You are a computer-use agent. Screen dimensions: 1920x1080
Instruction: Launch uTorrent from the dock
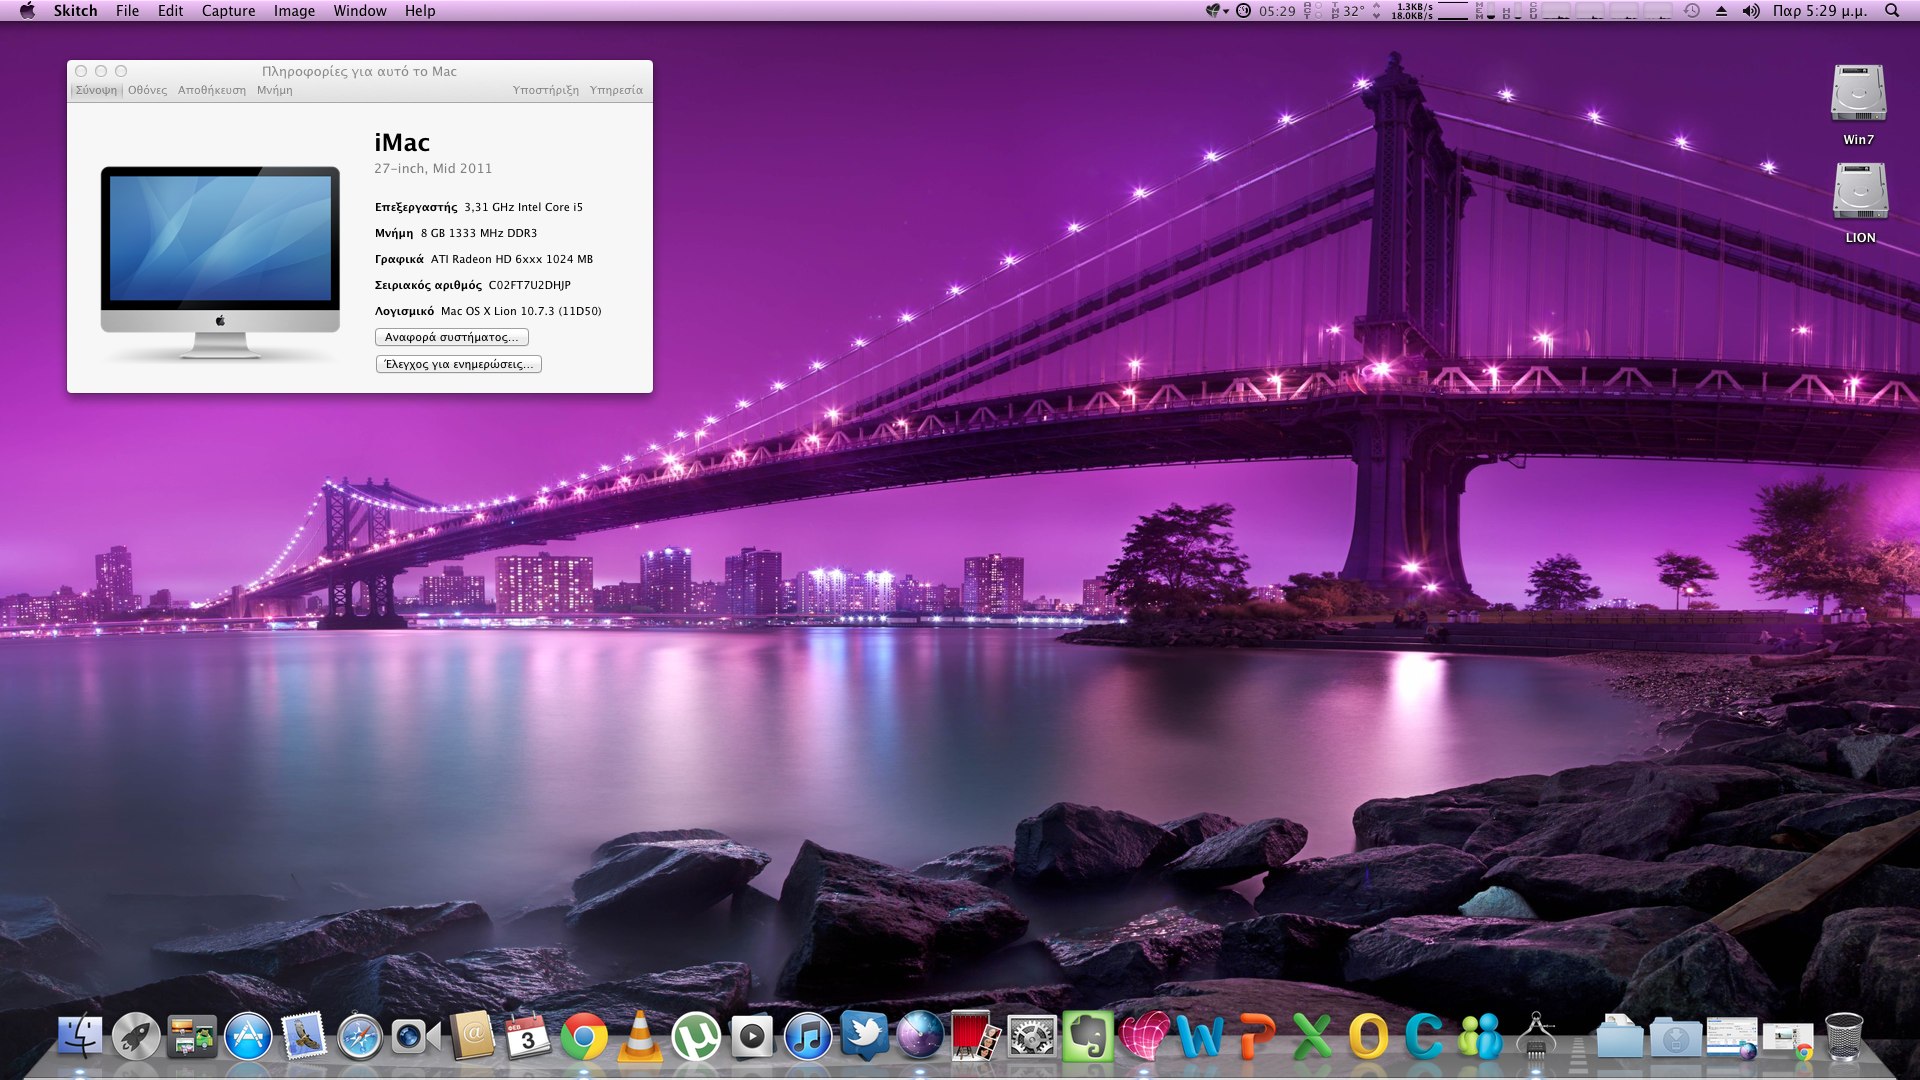click(696, 1037)
